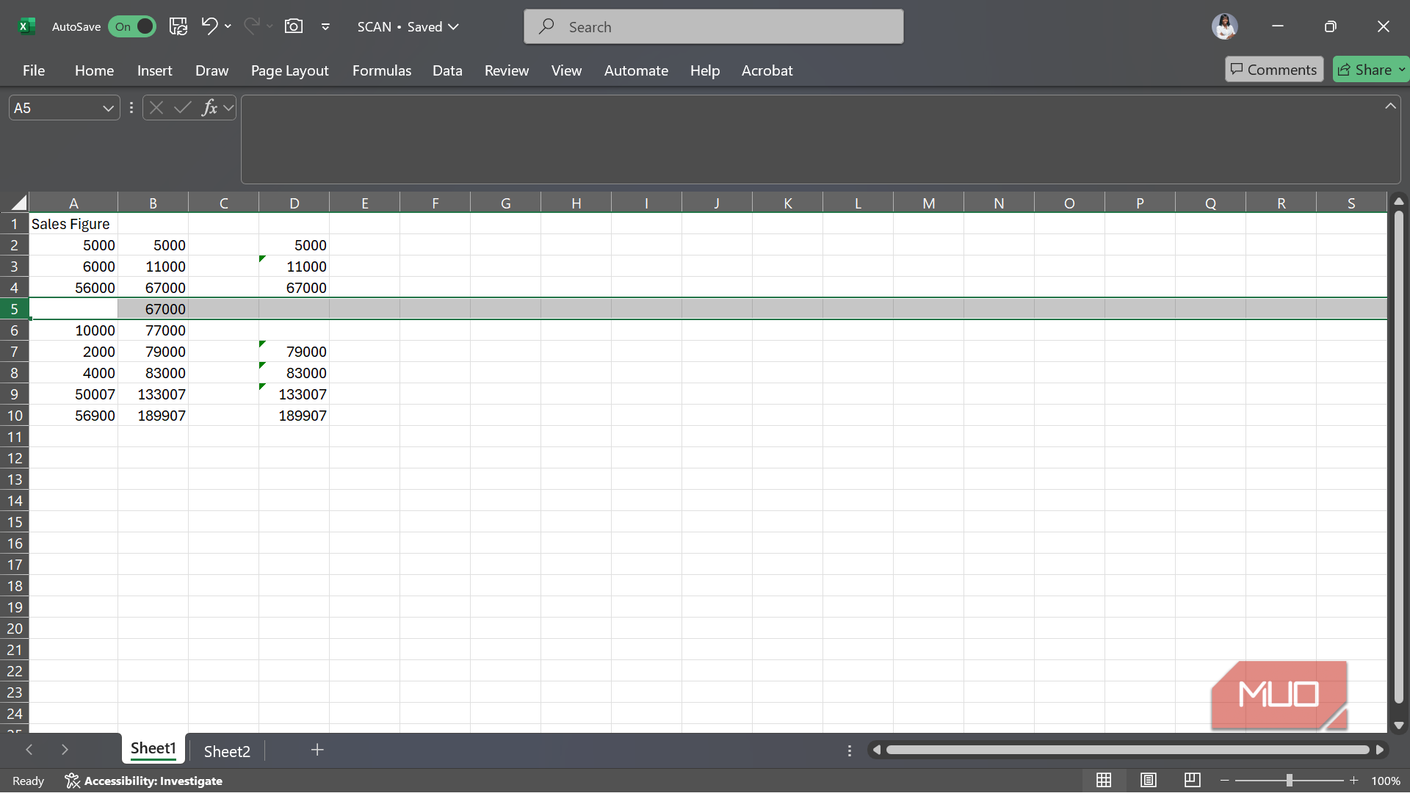Open the File menu
1410x793 pixels.
pyautogui.click(x=34, y=70)
